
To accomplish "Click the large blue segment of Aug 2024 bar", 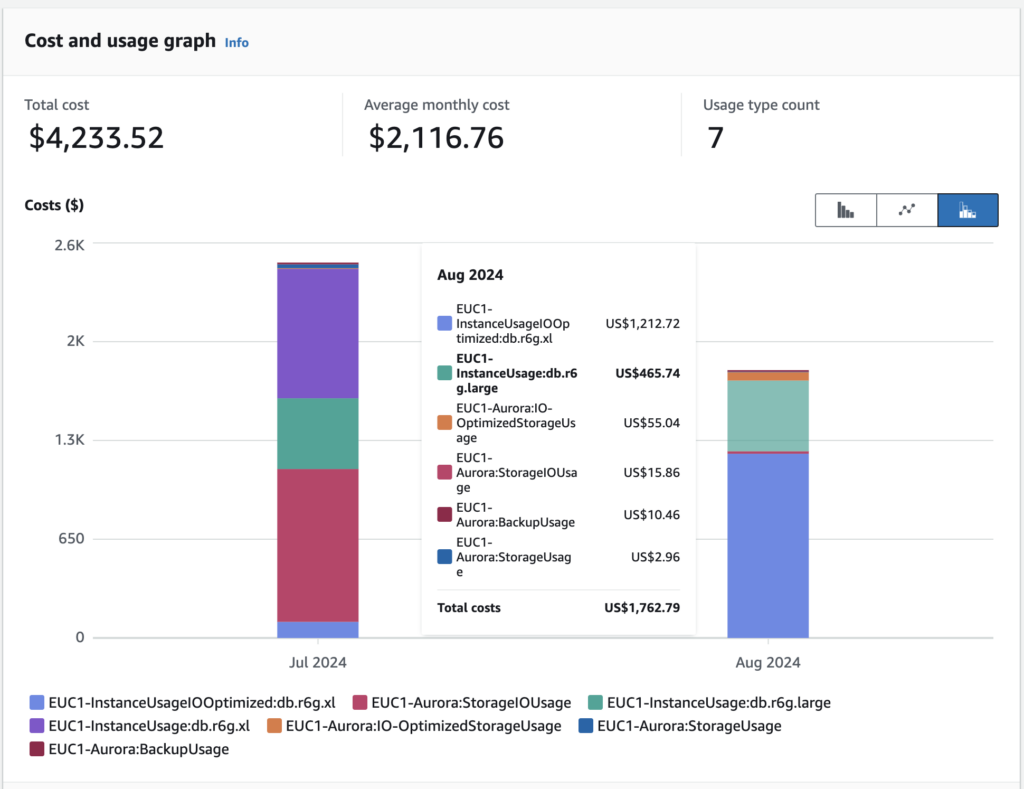I will (768, 545).
